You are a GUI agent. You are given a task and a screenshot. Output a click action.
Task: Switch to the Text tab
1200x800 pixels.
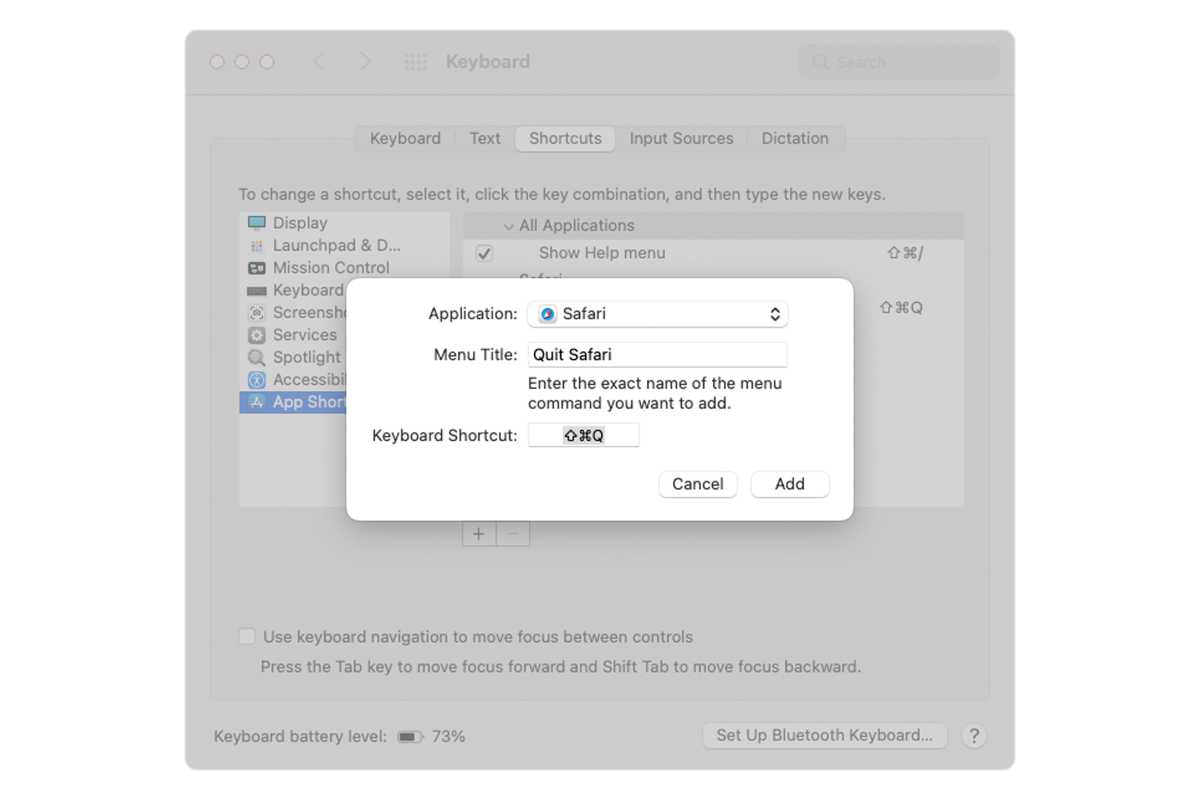[x=485, y=138]
